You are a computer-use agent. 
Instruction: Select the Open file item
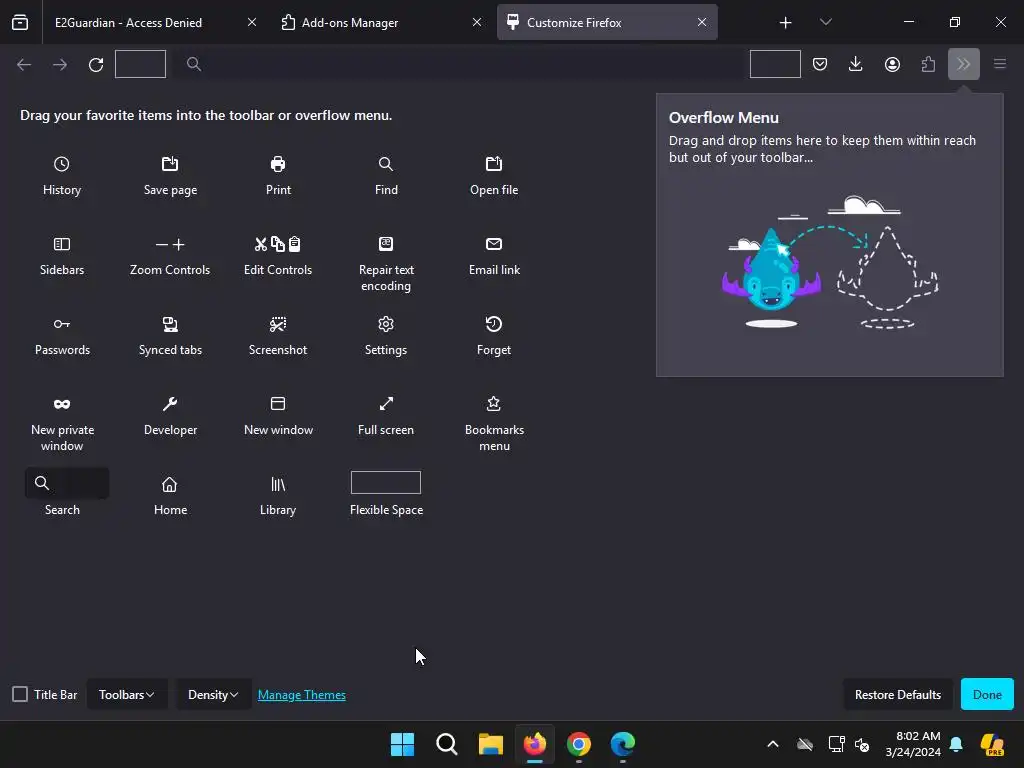494,176
